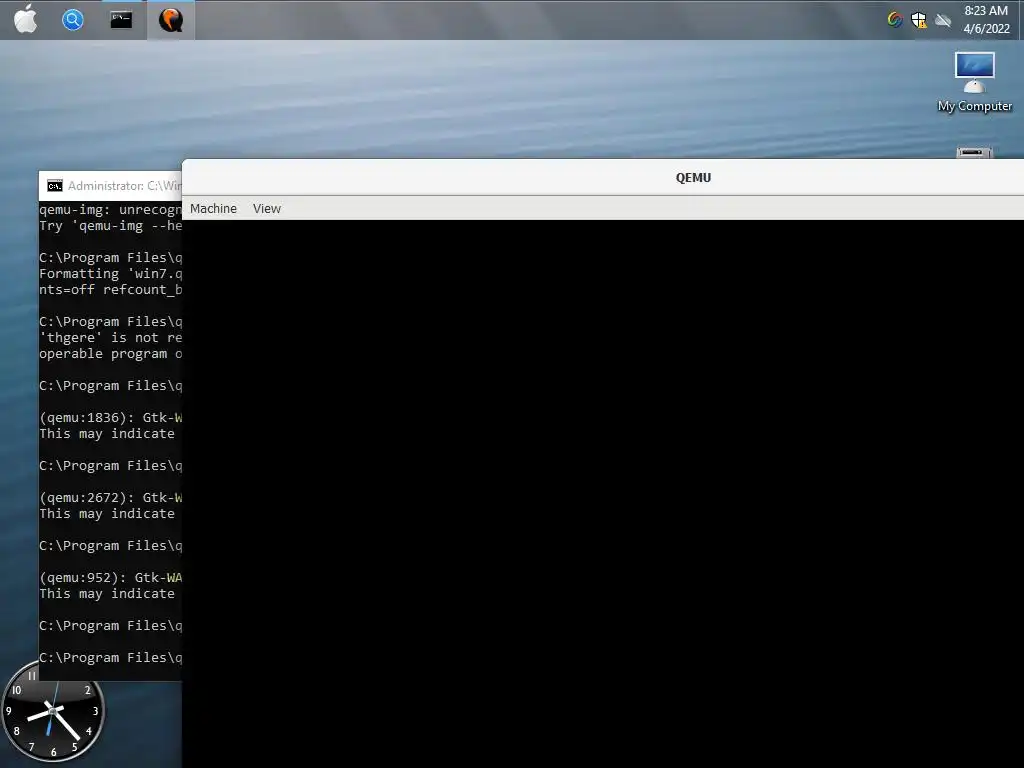Show the 8:23 AM date and time
Screen dimensions: 1024x768
click(986, 20)
